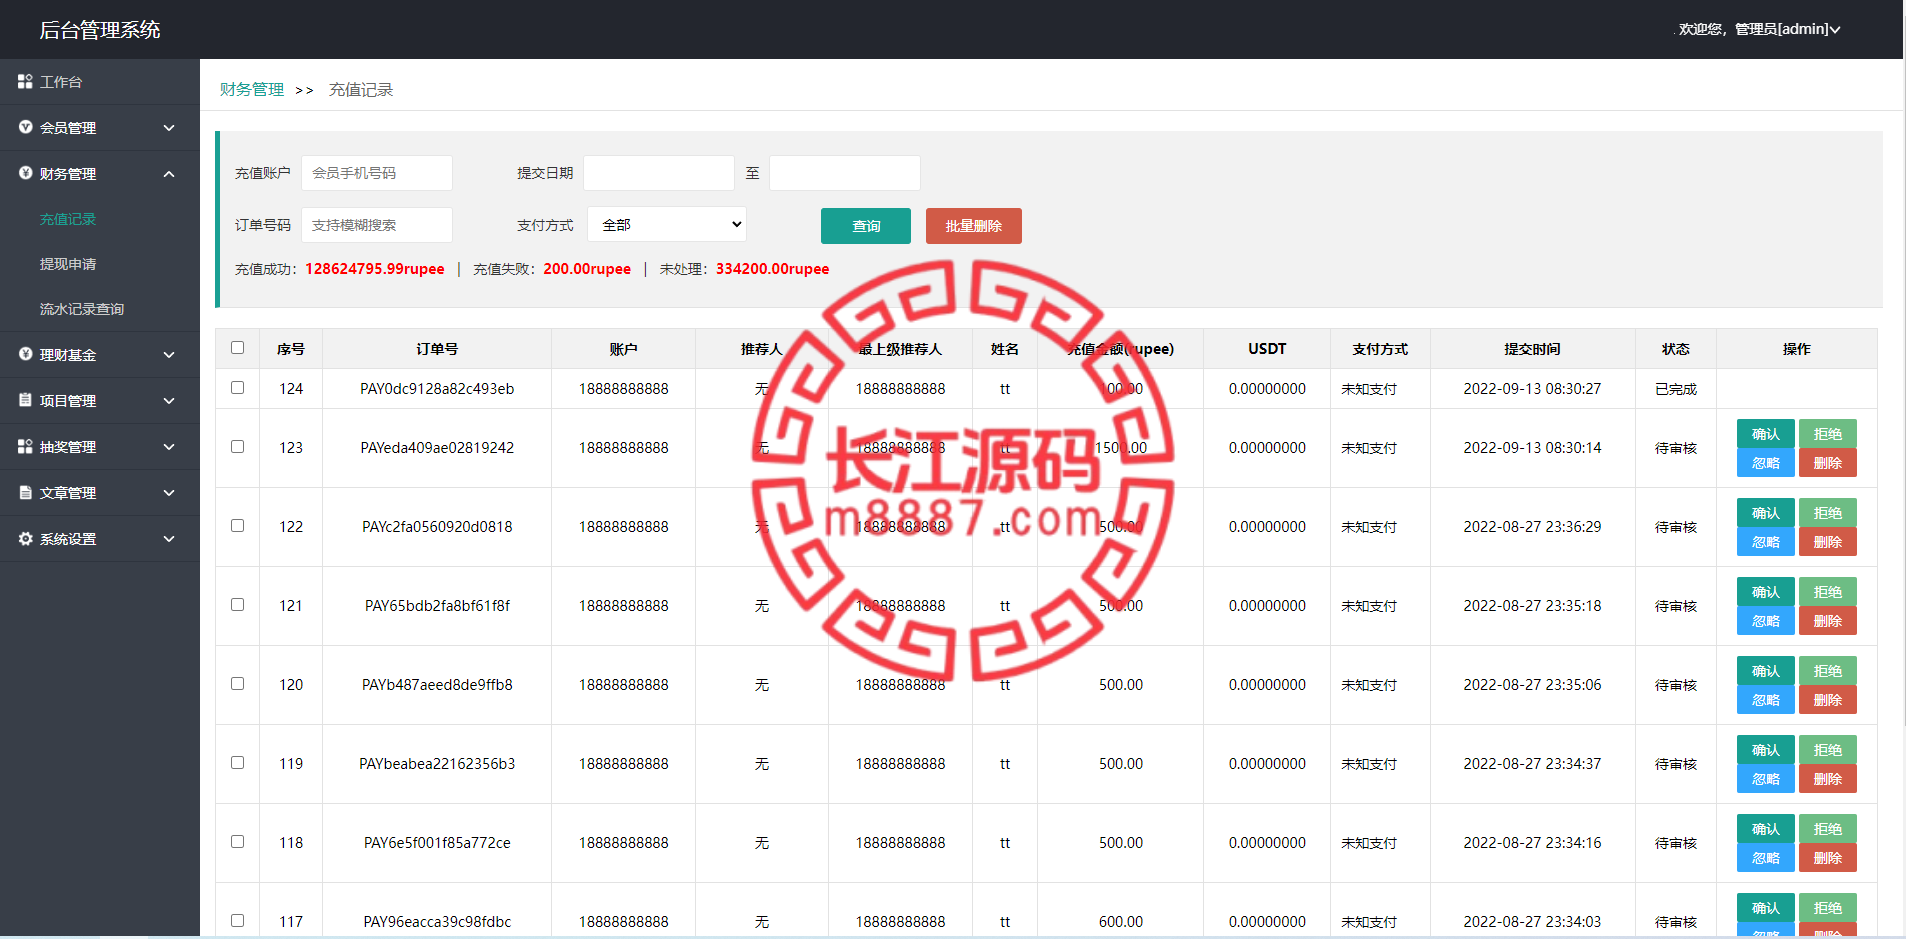Check the box for row 123
The height and width of the screenshot is (939, 1906).
point(237,446)
